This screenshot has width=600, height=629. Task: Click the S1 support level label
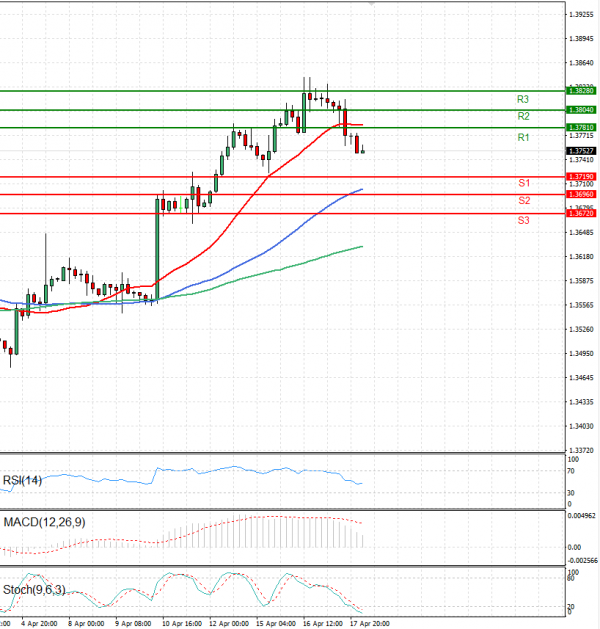(524, 183)
